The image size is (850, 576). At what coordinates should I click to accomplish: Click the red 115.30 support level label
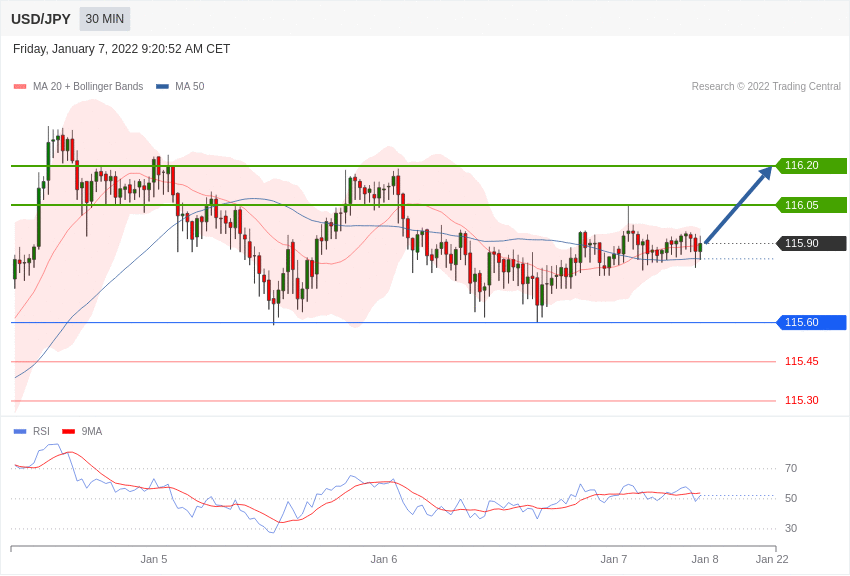(801, 400)
